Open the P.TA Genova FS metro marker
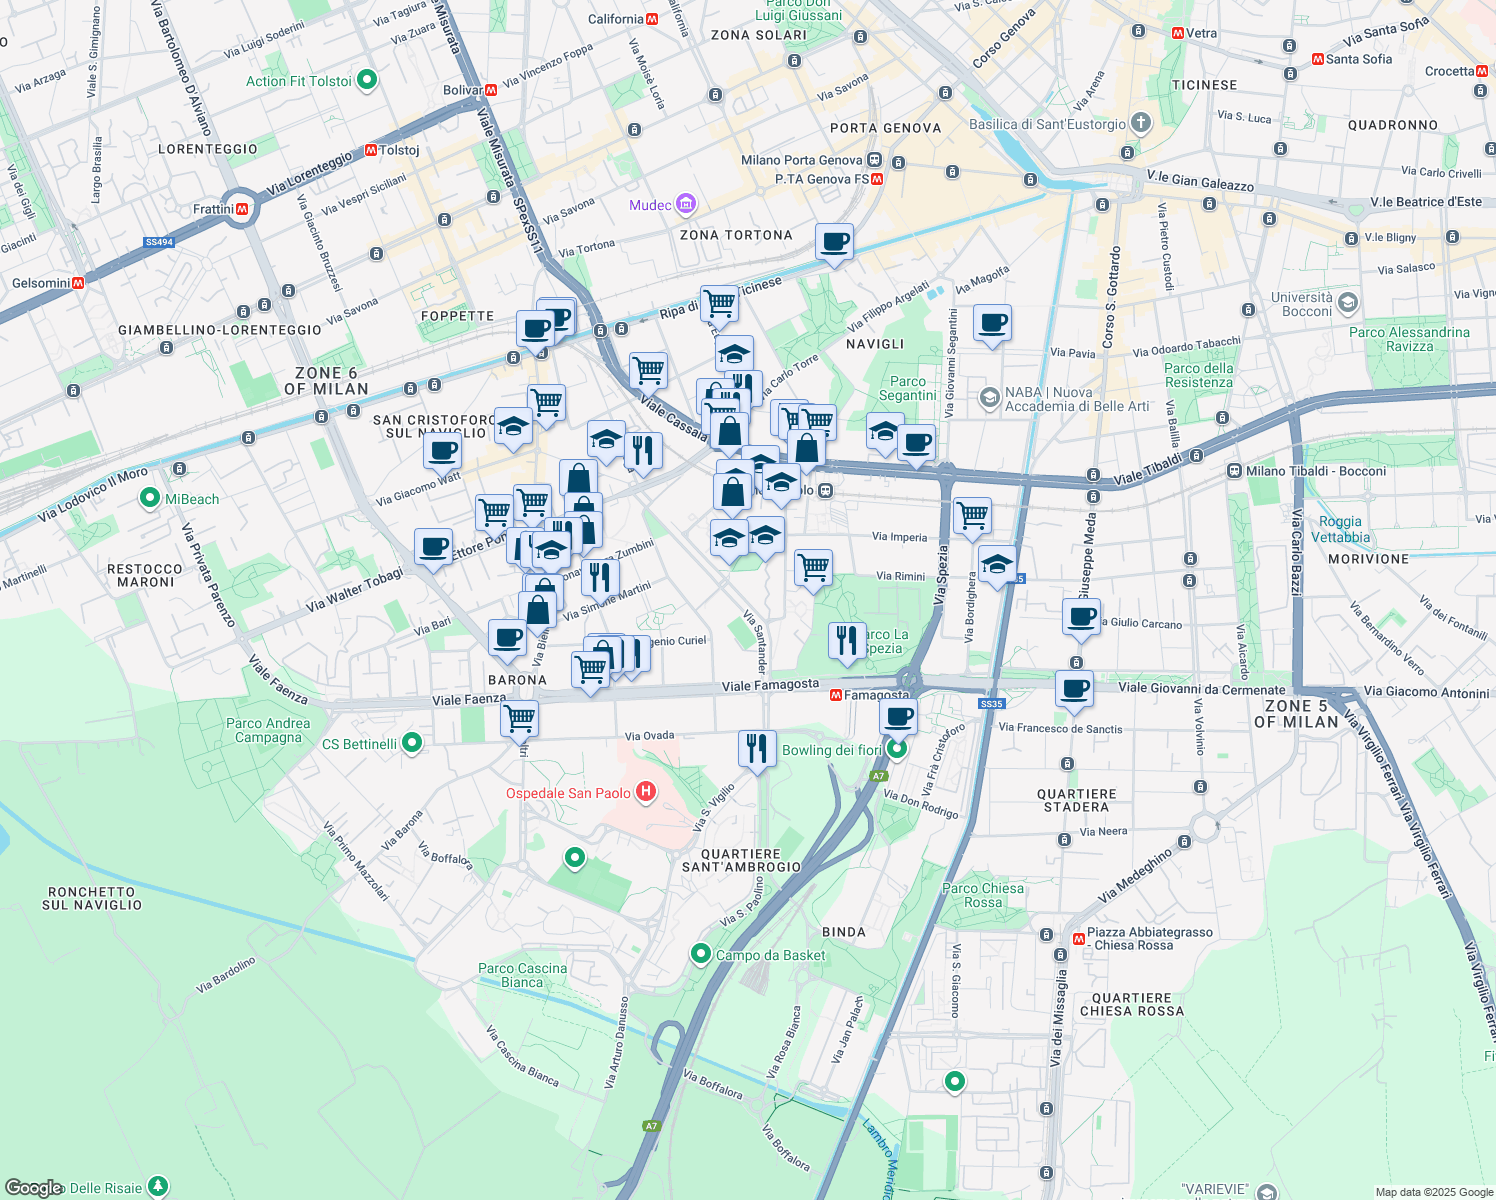Screen dimensions: 1496x1200 [x=878, y=179]
